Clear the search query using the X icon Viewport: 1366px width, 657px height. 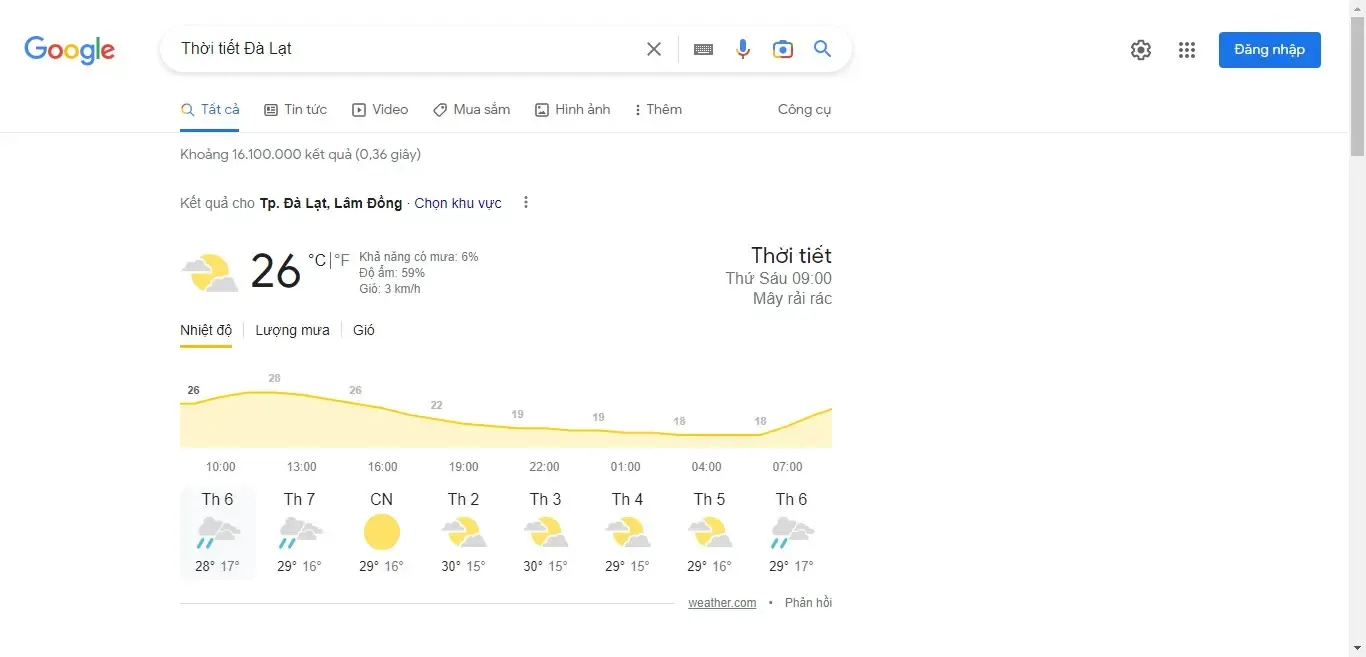point(653,48)
